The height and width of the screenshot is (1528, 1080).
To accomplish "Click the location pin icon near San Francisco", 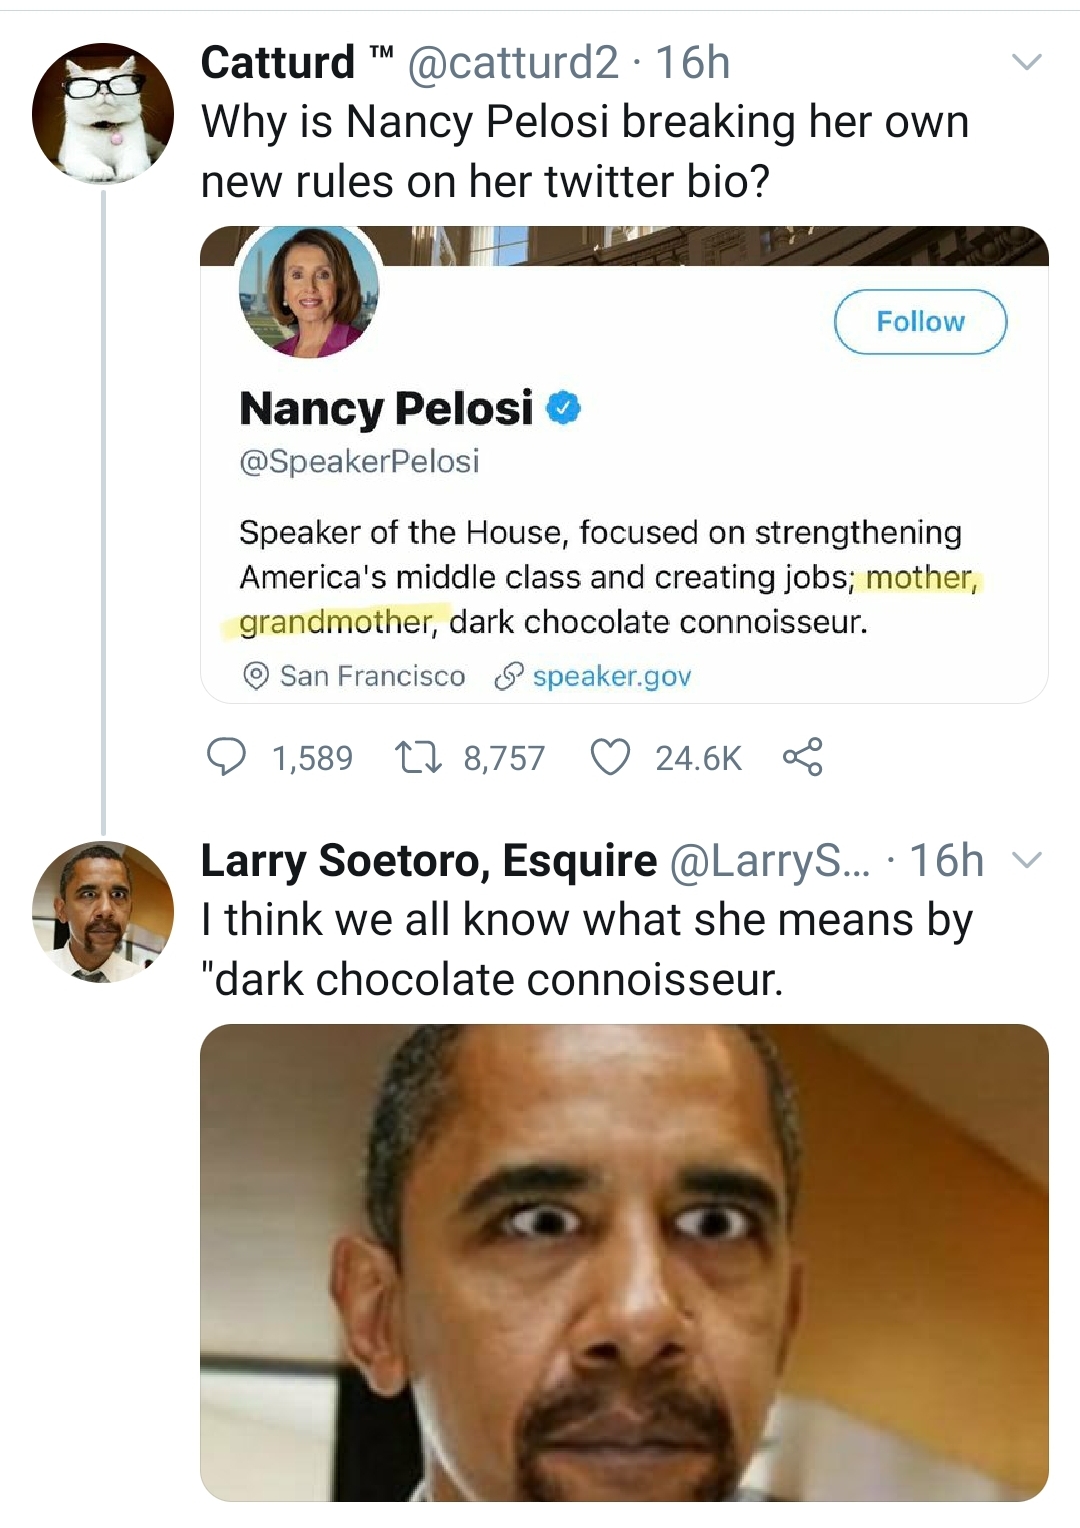I will pyautogui.click(x=256, y=677).
